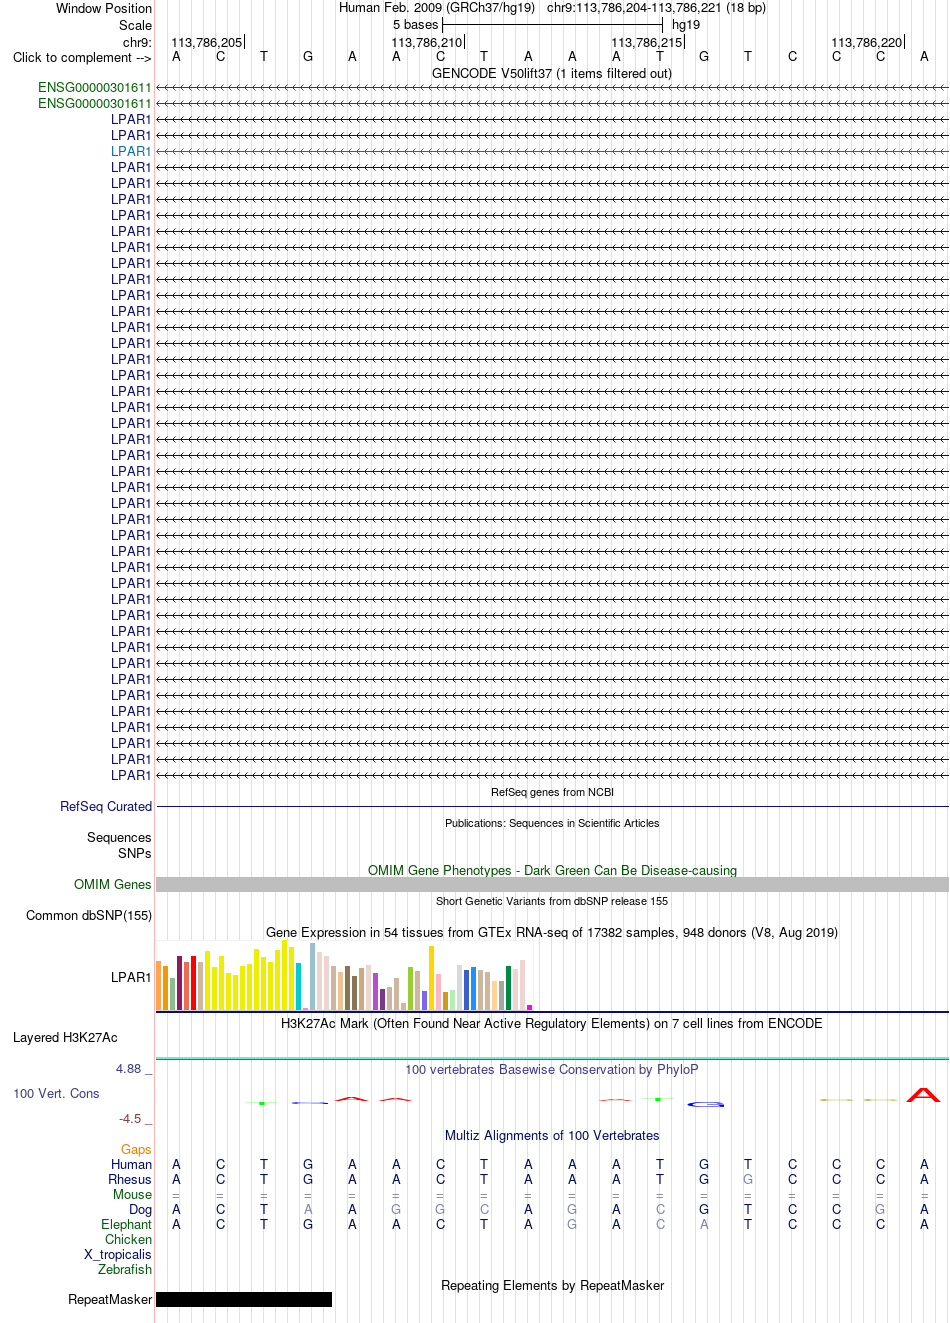Open 'Publications: Sequences in Scientific Articles' title
Image resolution: width=950 pixels, height=1323 pixels.
552,823
